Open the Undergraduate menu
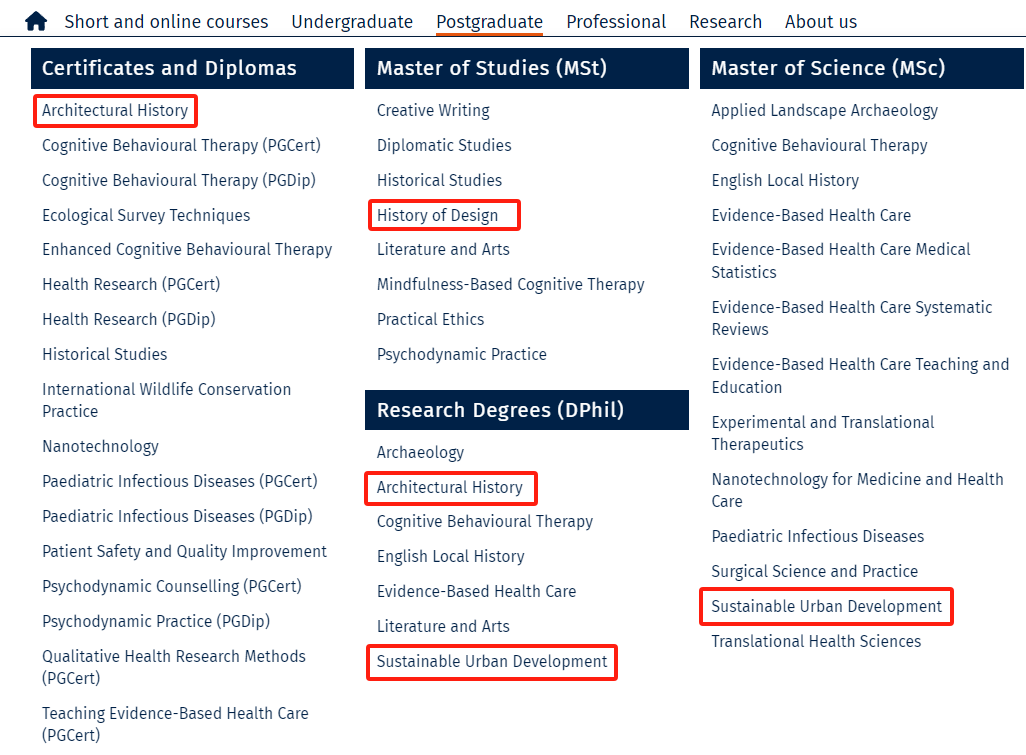The height and width of the screenshot is (755, 1026). coord(352,22)
